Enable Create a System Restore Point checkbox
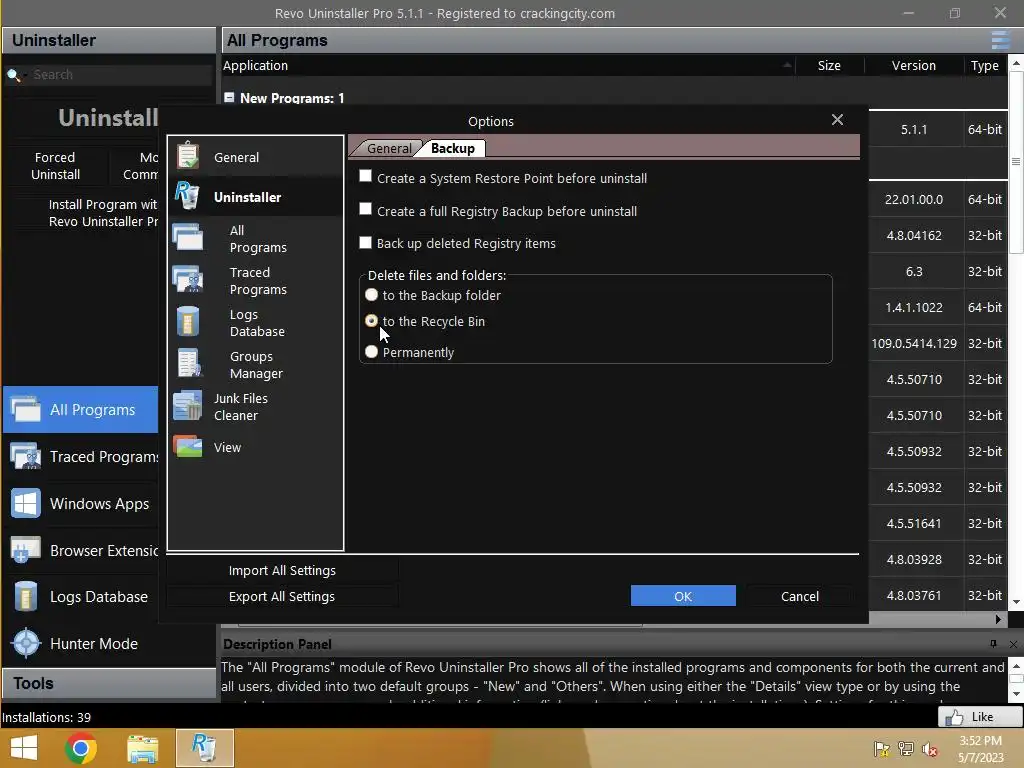The width and height of the screenshot is (1024, 768). click(366, 176)
